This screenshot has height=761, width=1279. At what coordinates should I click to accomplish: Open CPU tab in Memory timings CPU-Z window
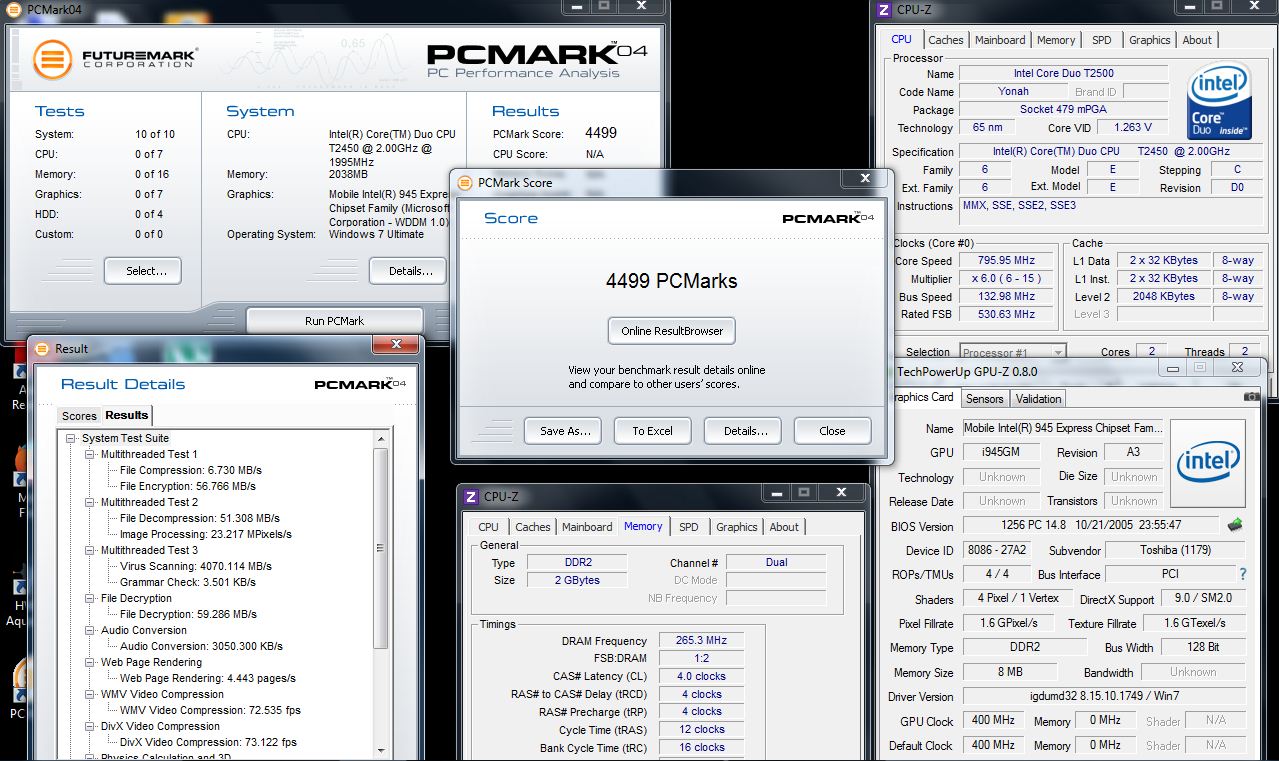coord(488,527)
